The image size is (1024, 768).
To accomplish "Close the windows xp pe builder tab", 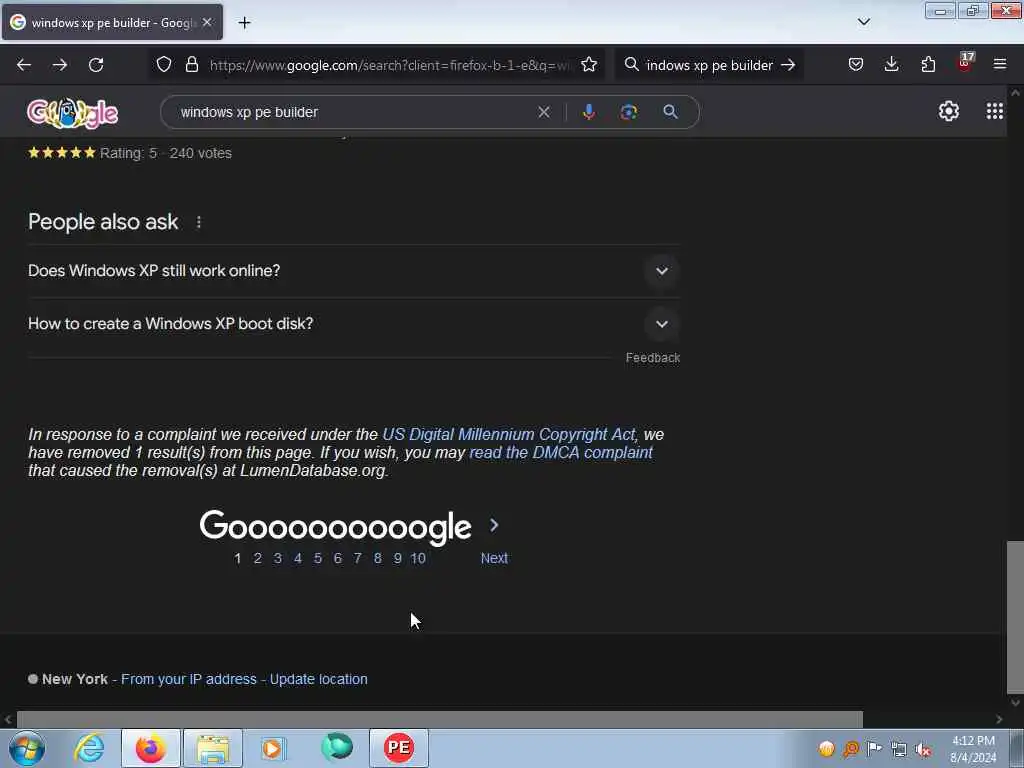I will click(207, 22).
